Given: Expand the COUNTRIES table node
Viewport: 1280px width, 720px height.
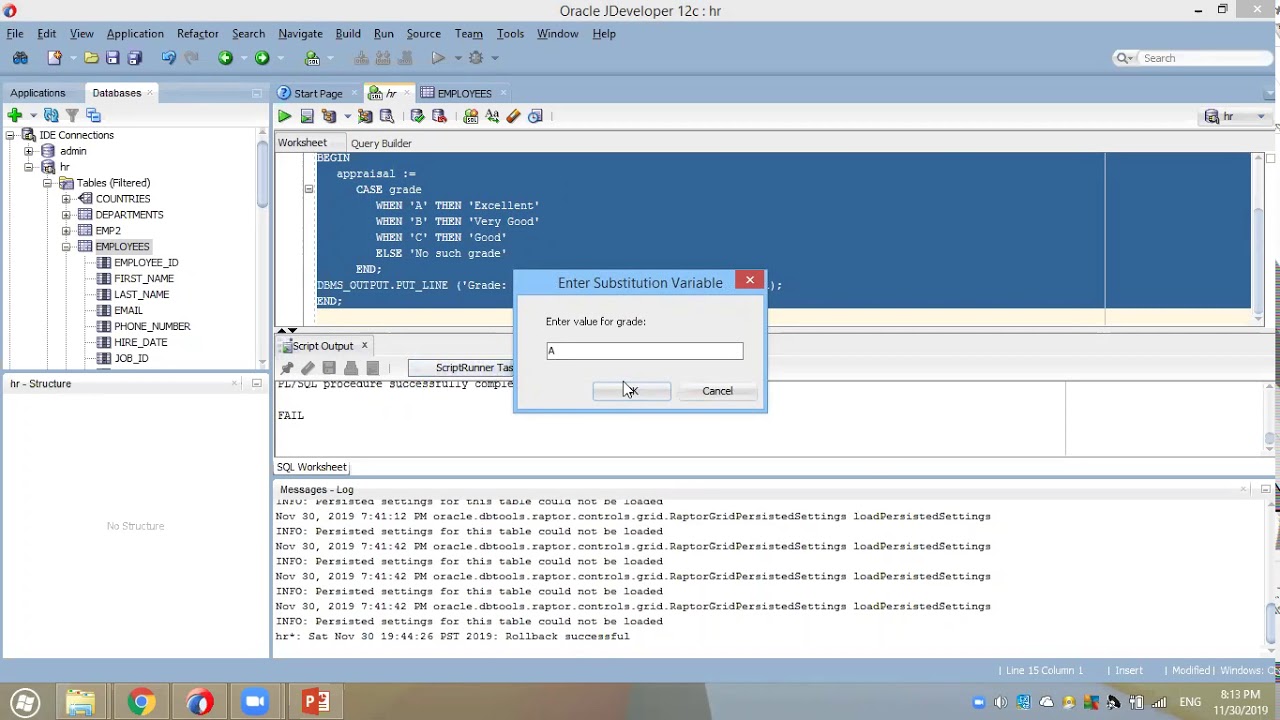Looking at the screenshot, I should 66,199.
